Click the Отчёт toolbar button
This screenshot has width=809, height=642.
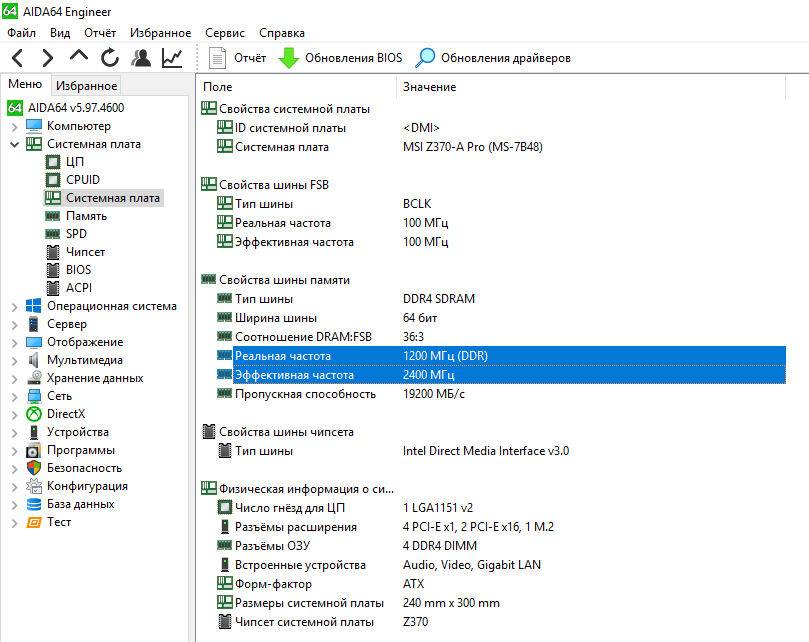239,58
